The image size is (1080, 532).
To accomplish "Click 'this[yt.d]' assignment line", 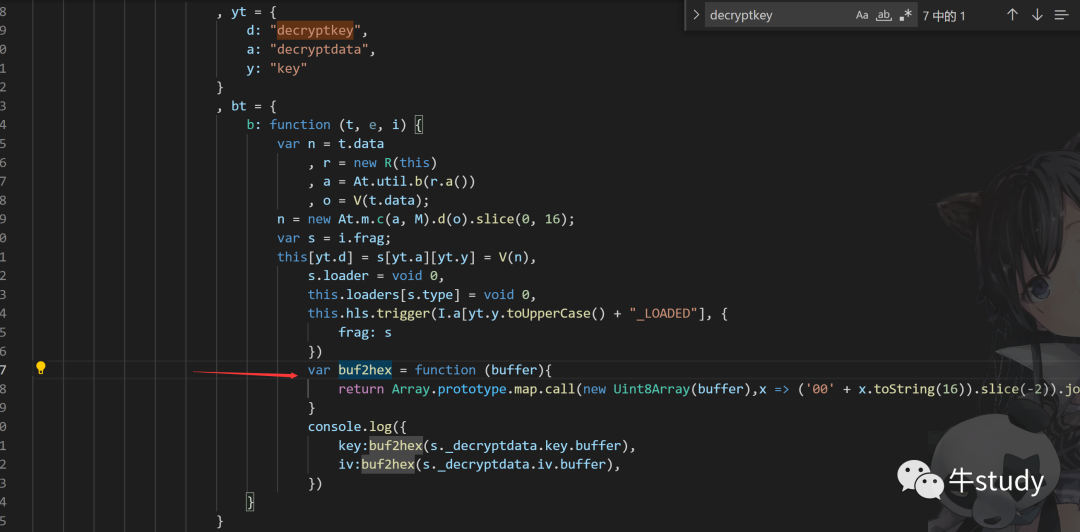I will 407,257.
